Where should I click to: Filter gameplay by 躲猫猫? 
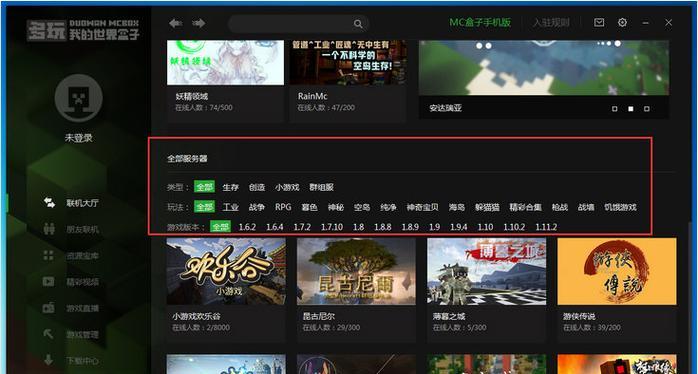(487, 207)
